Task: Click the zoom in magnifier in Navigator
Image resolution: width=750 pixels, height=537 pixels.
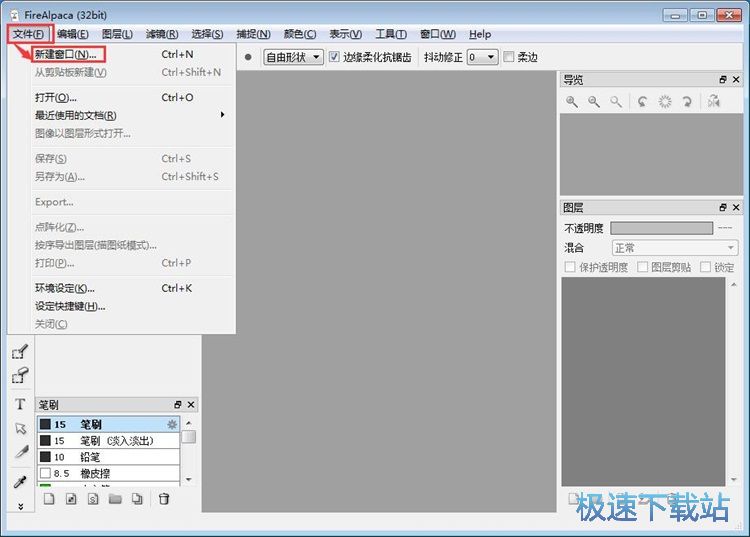Action: click(x=572, y=102)
